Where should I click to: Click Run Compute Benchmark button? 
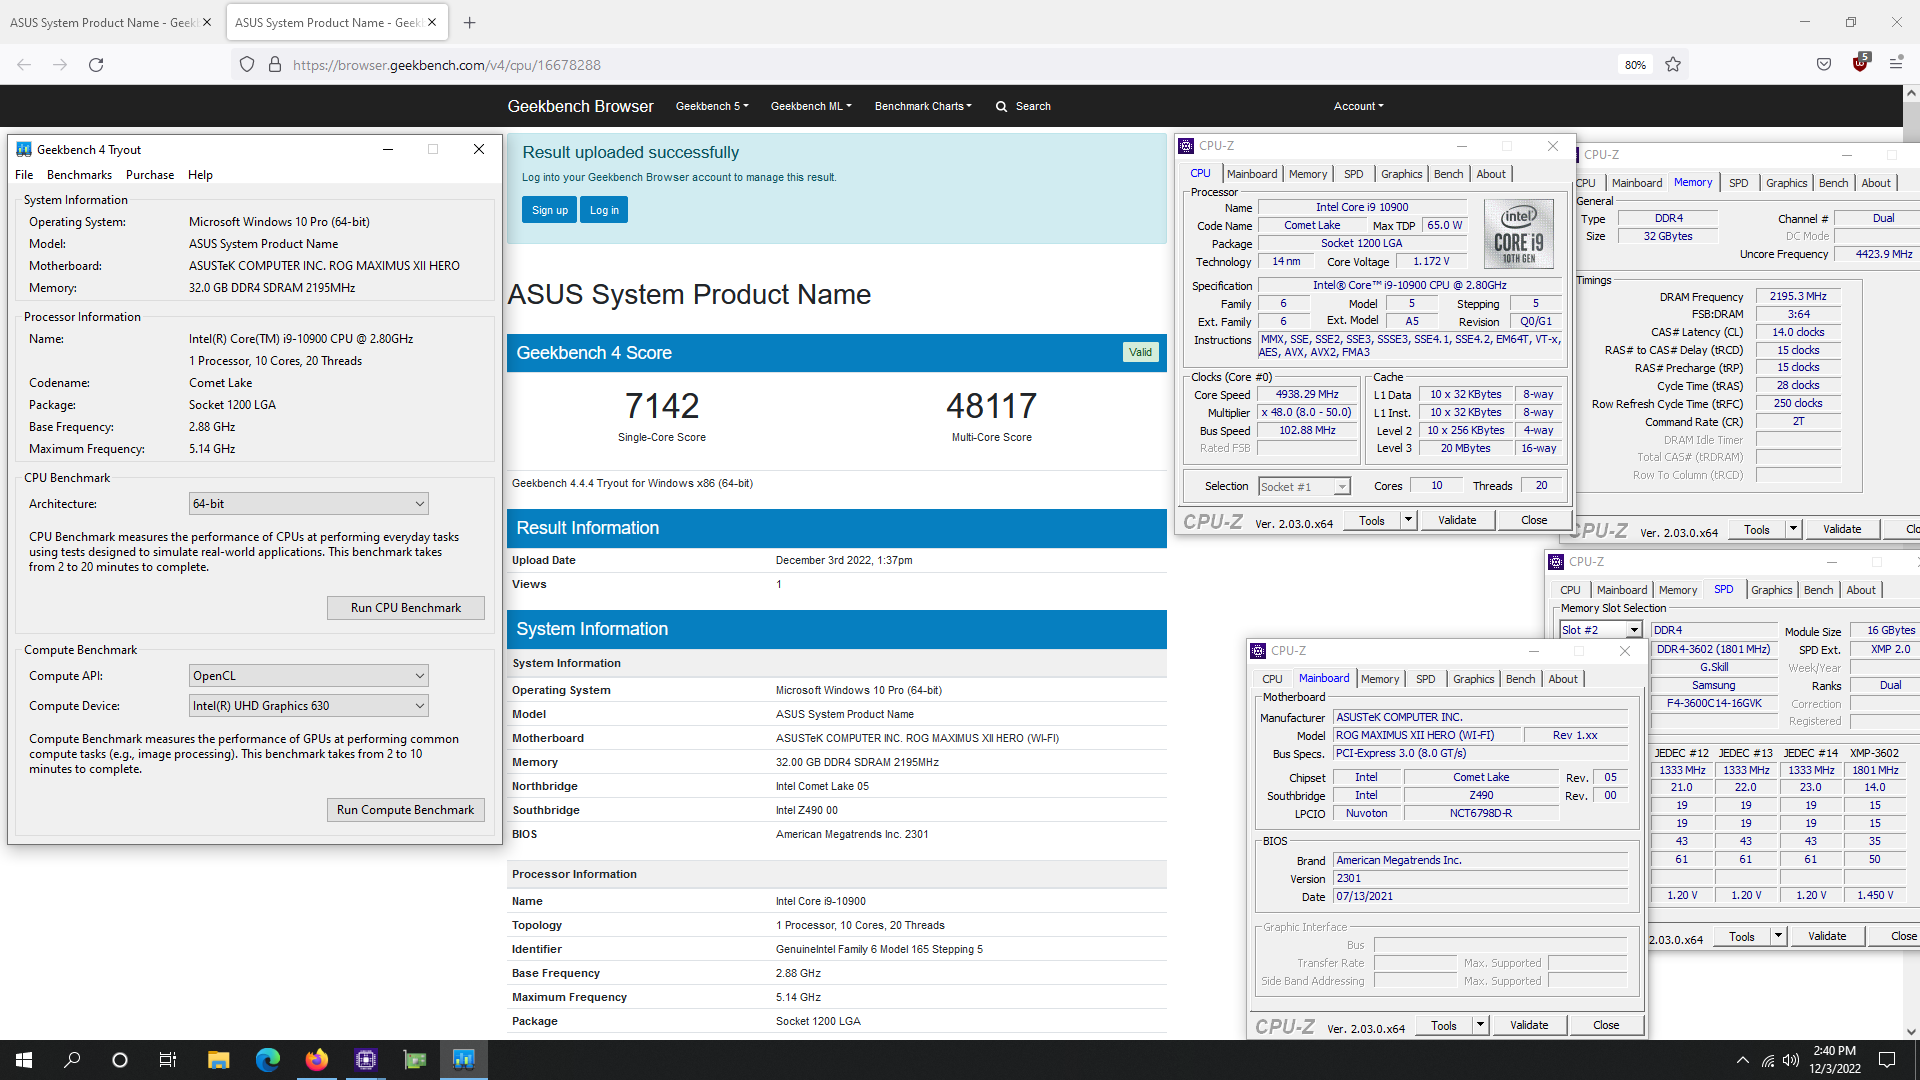point(406,810)
